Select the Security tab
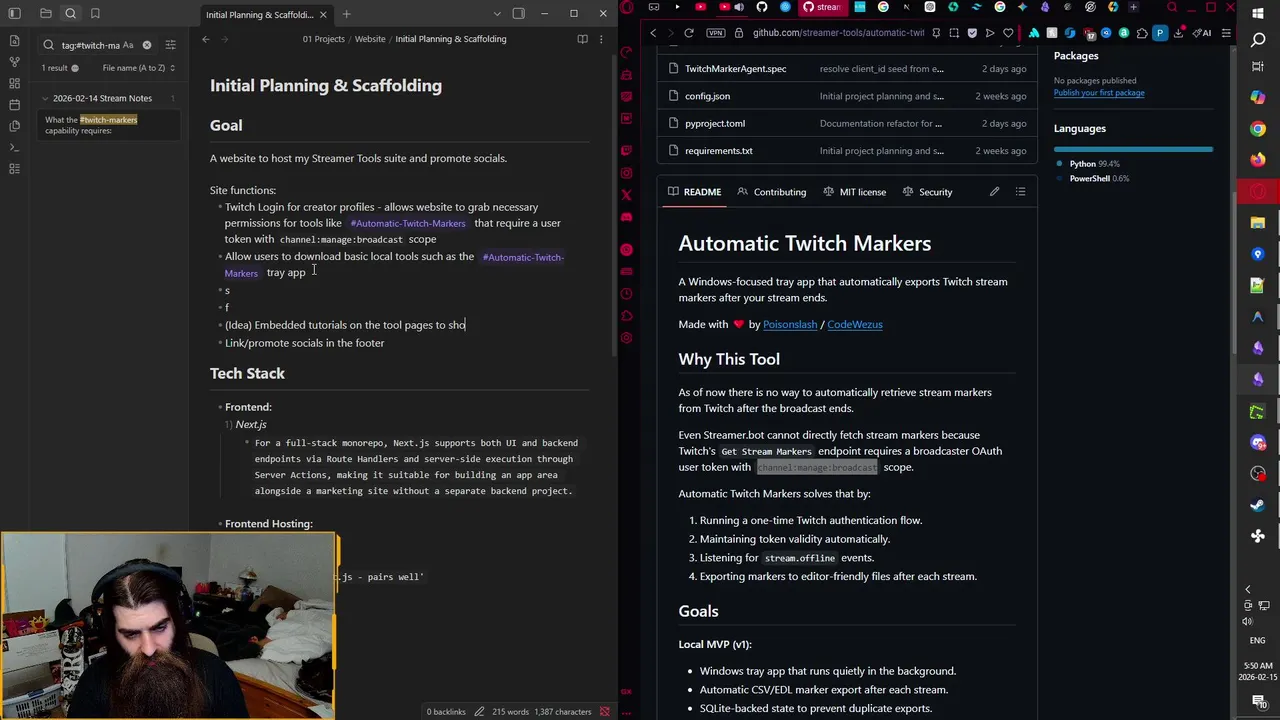The width and height of the screenshot is (1280, 720). point(927,192)
